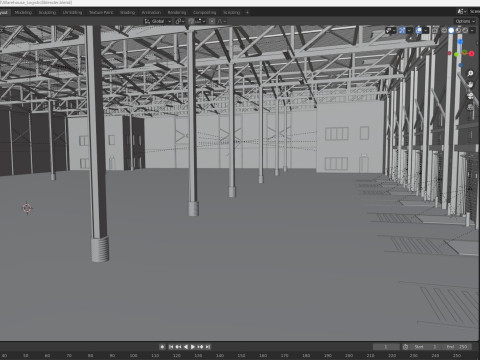Play the animation forward

tap(193, 347)
